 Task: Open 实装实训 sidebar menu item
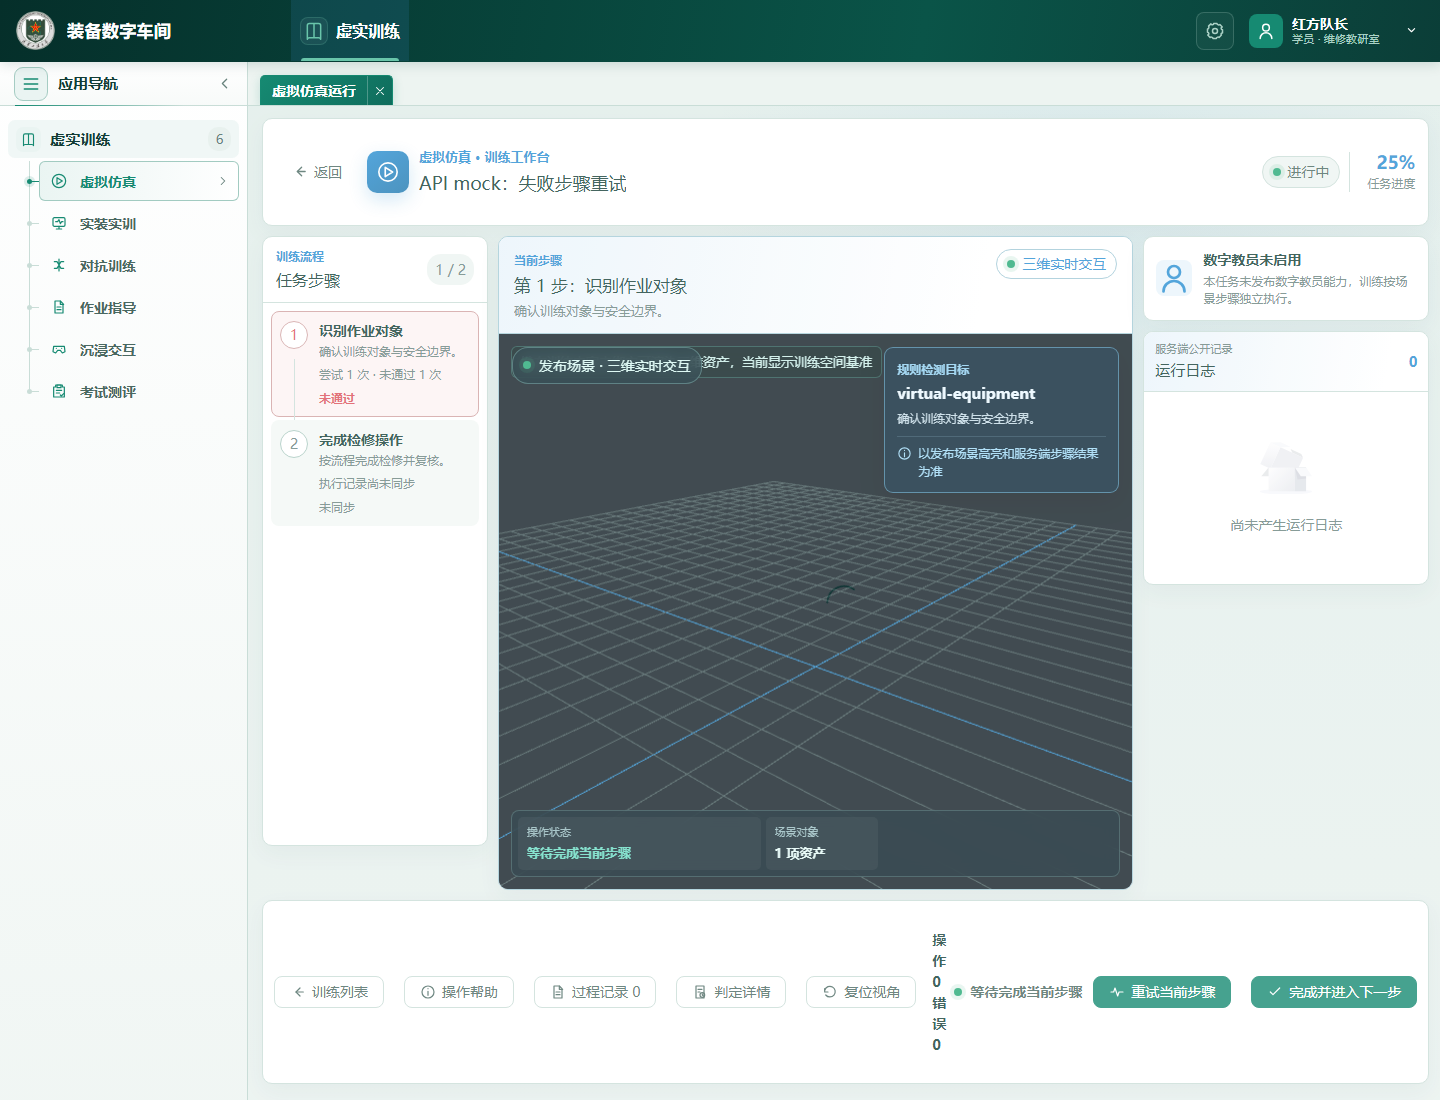tap(139, 223)
